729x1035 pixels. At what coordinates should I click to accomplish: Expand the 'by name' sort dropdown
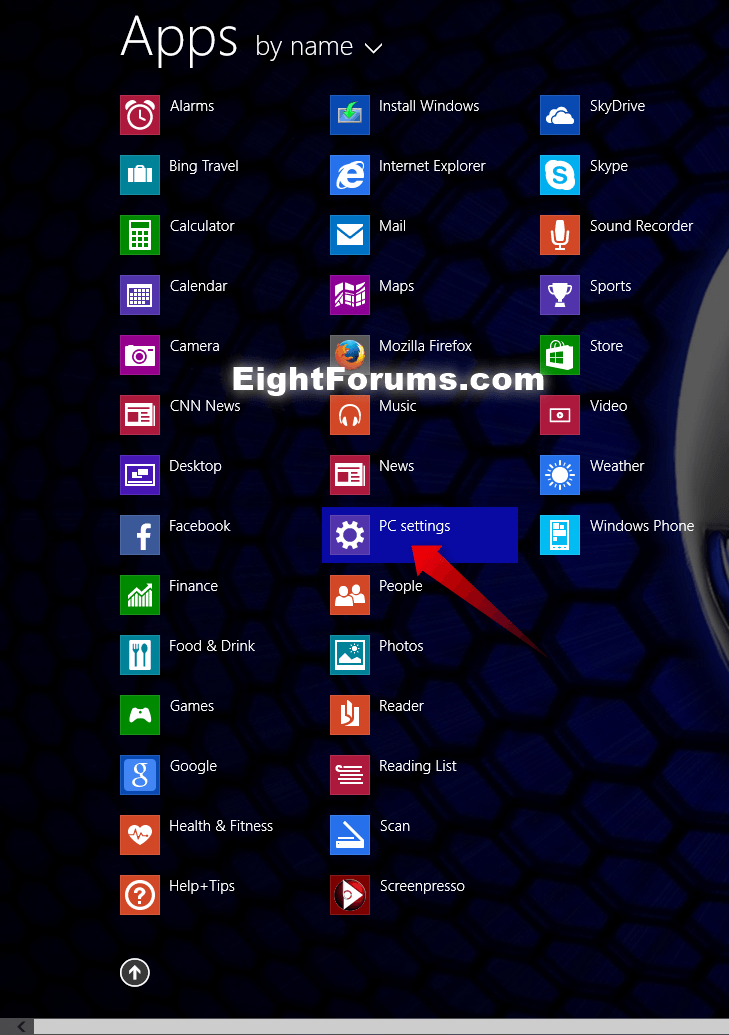point(319,47)
